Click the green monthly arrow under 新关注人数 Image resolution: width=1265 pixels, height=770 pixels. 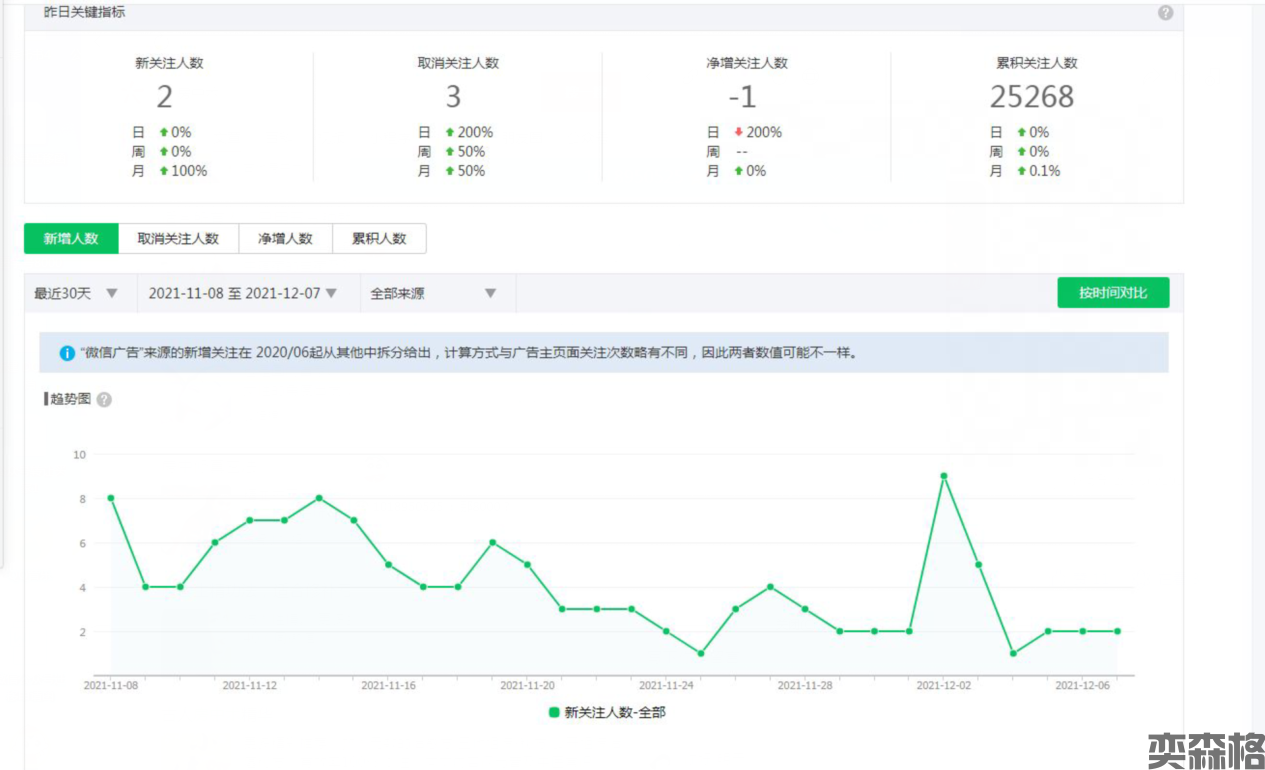coord(164,171)
